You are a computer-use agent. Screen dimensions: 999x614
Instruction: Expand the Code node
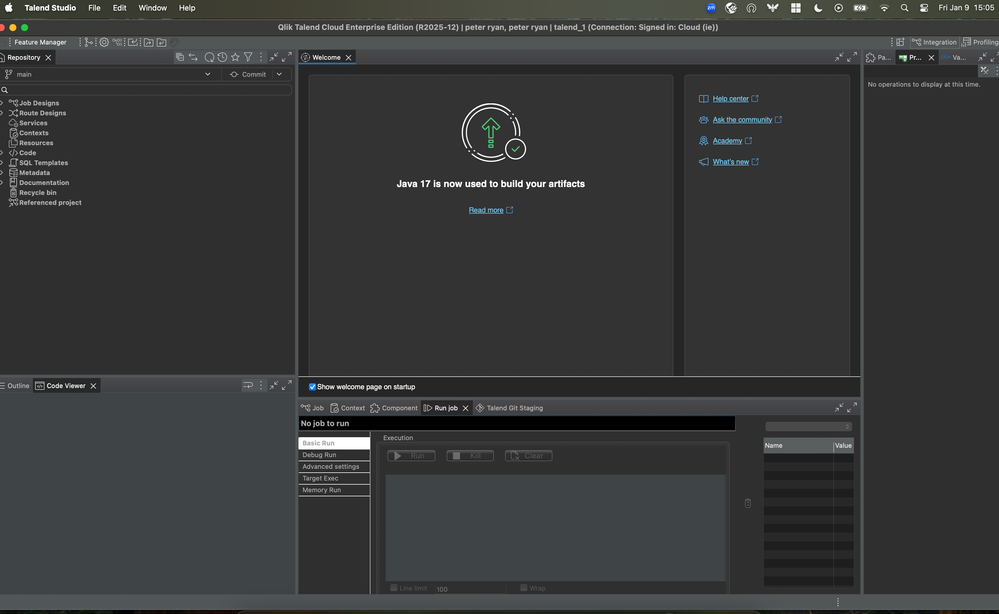click(x=2, y=153)
